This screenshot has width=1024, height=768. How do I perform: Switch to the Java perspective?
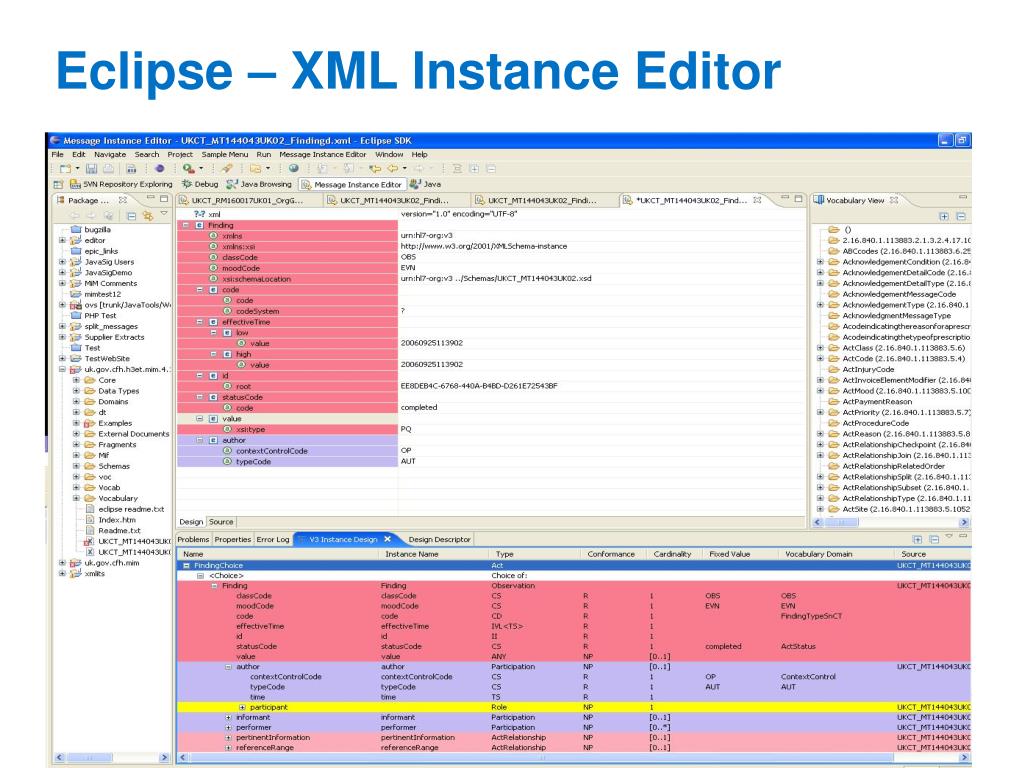pyautogui.click(x=426, y=184)
